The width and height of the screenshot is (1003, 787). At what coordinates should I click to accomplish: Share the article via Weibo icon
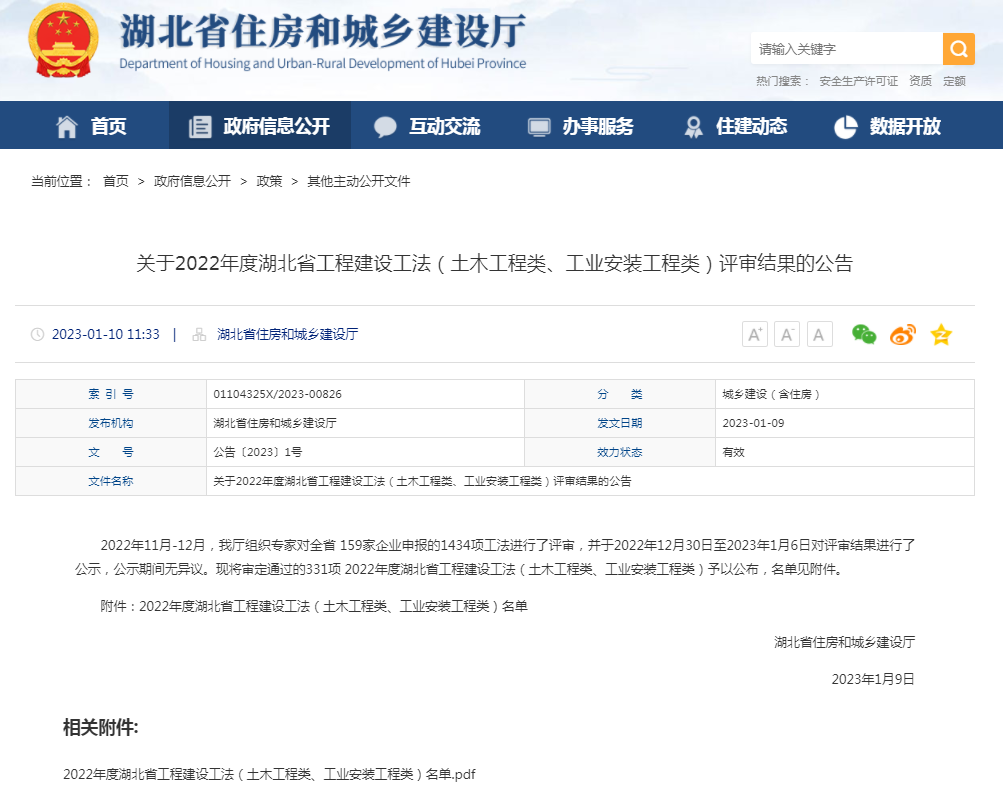(902, 335)
